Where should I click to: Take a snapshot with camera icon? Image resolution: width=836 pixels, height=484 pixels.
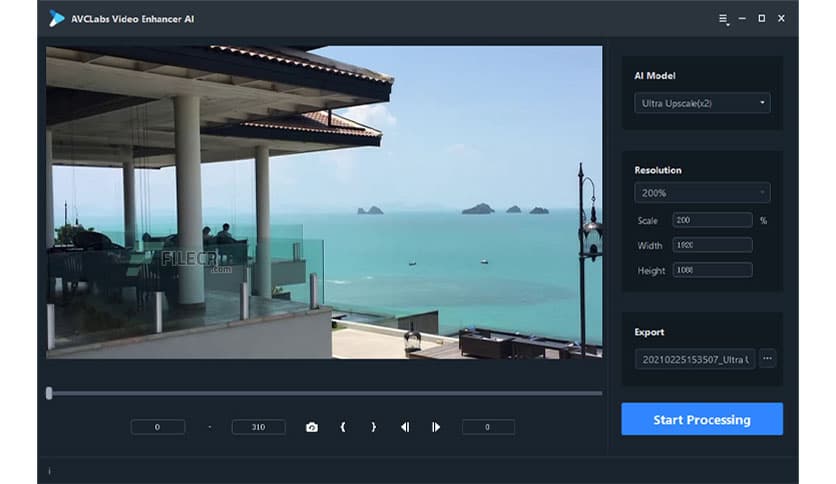point(312,427)
